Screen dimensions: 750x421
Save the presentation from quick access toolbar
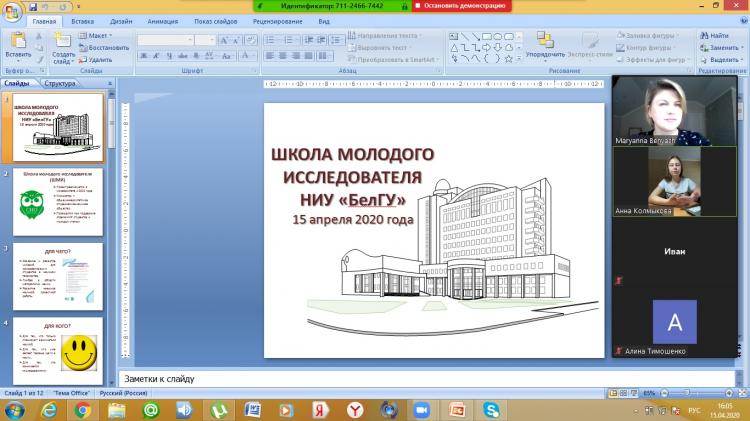[33, 6]
